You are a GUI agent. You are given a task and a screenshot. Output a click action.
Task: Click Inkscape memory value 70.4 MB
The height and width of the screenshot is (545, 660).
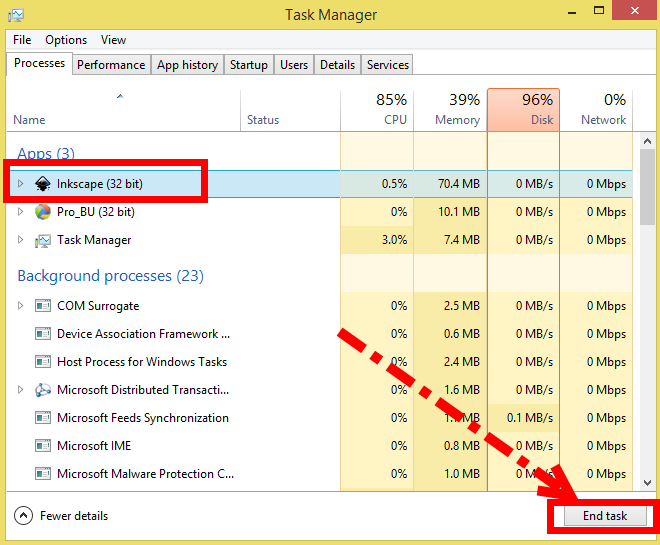459,184
